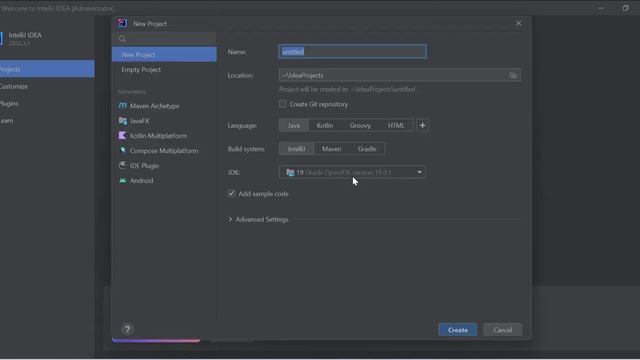The height and width of the screenshot is (360, 640).
Task: Select New Project in the sidebar list
Action: (164, 54)
